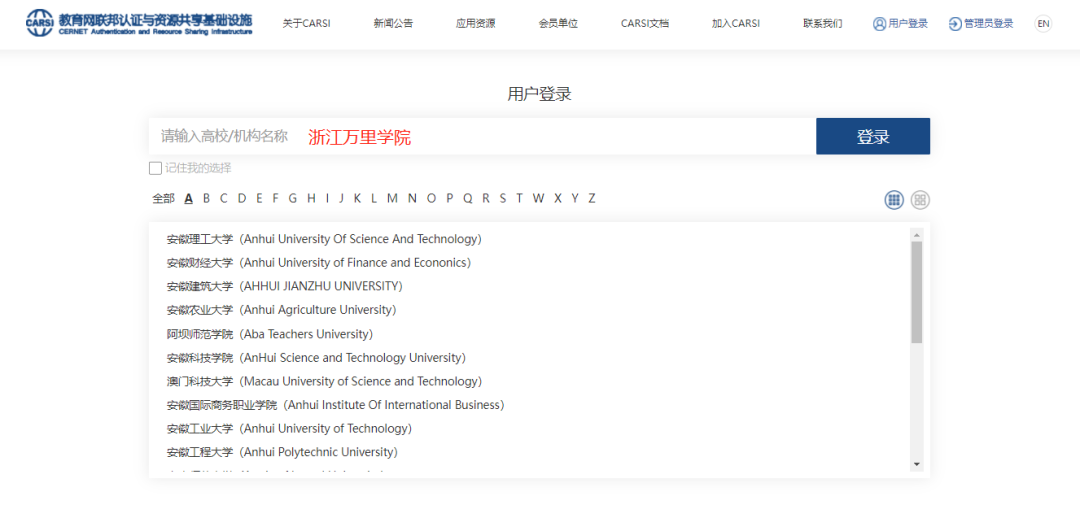Open the 加入CARSI menu

pos(736,23)
